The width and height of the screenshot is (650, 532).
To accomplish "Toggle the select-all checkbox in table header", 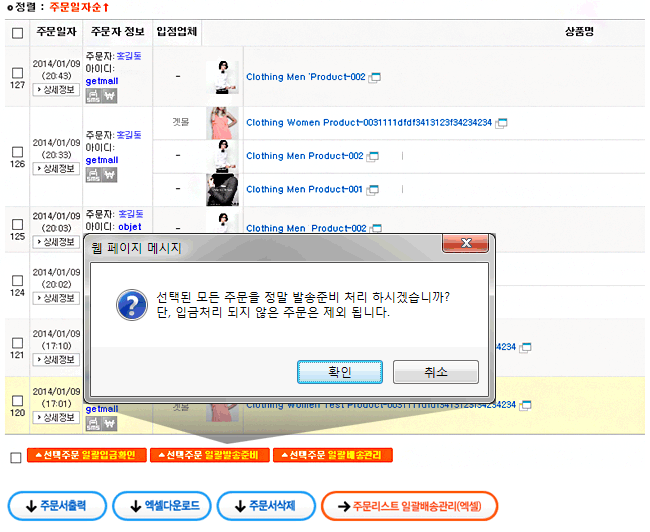I will pos(17,32).
